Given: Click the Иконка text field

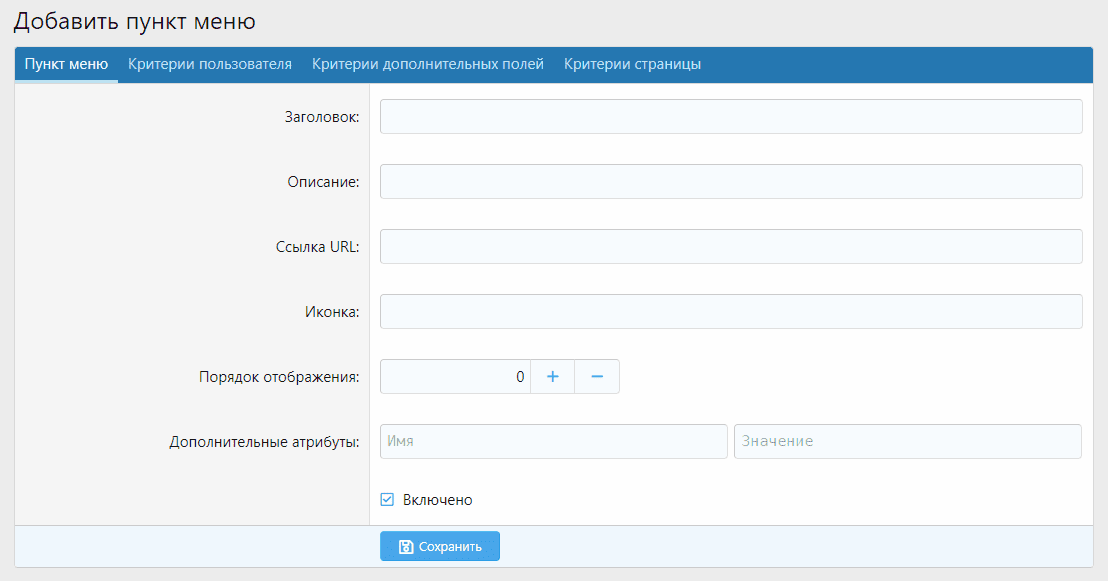Looking at the screenshot, I should point(731,311).
